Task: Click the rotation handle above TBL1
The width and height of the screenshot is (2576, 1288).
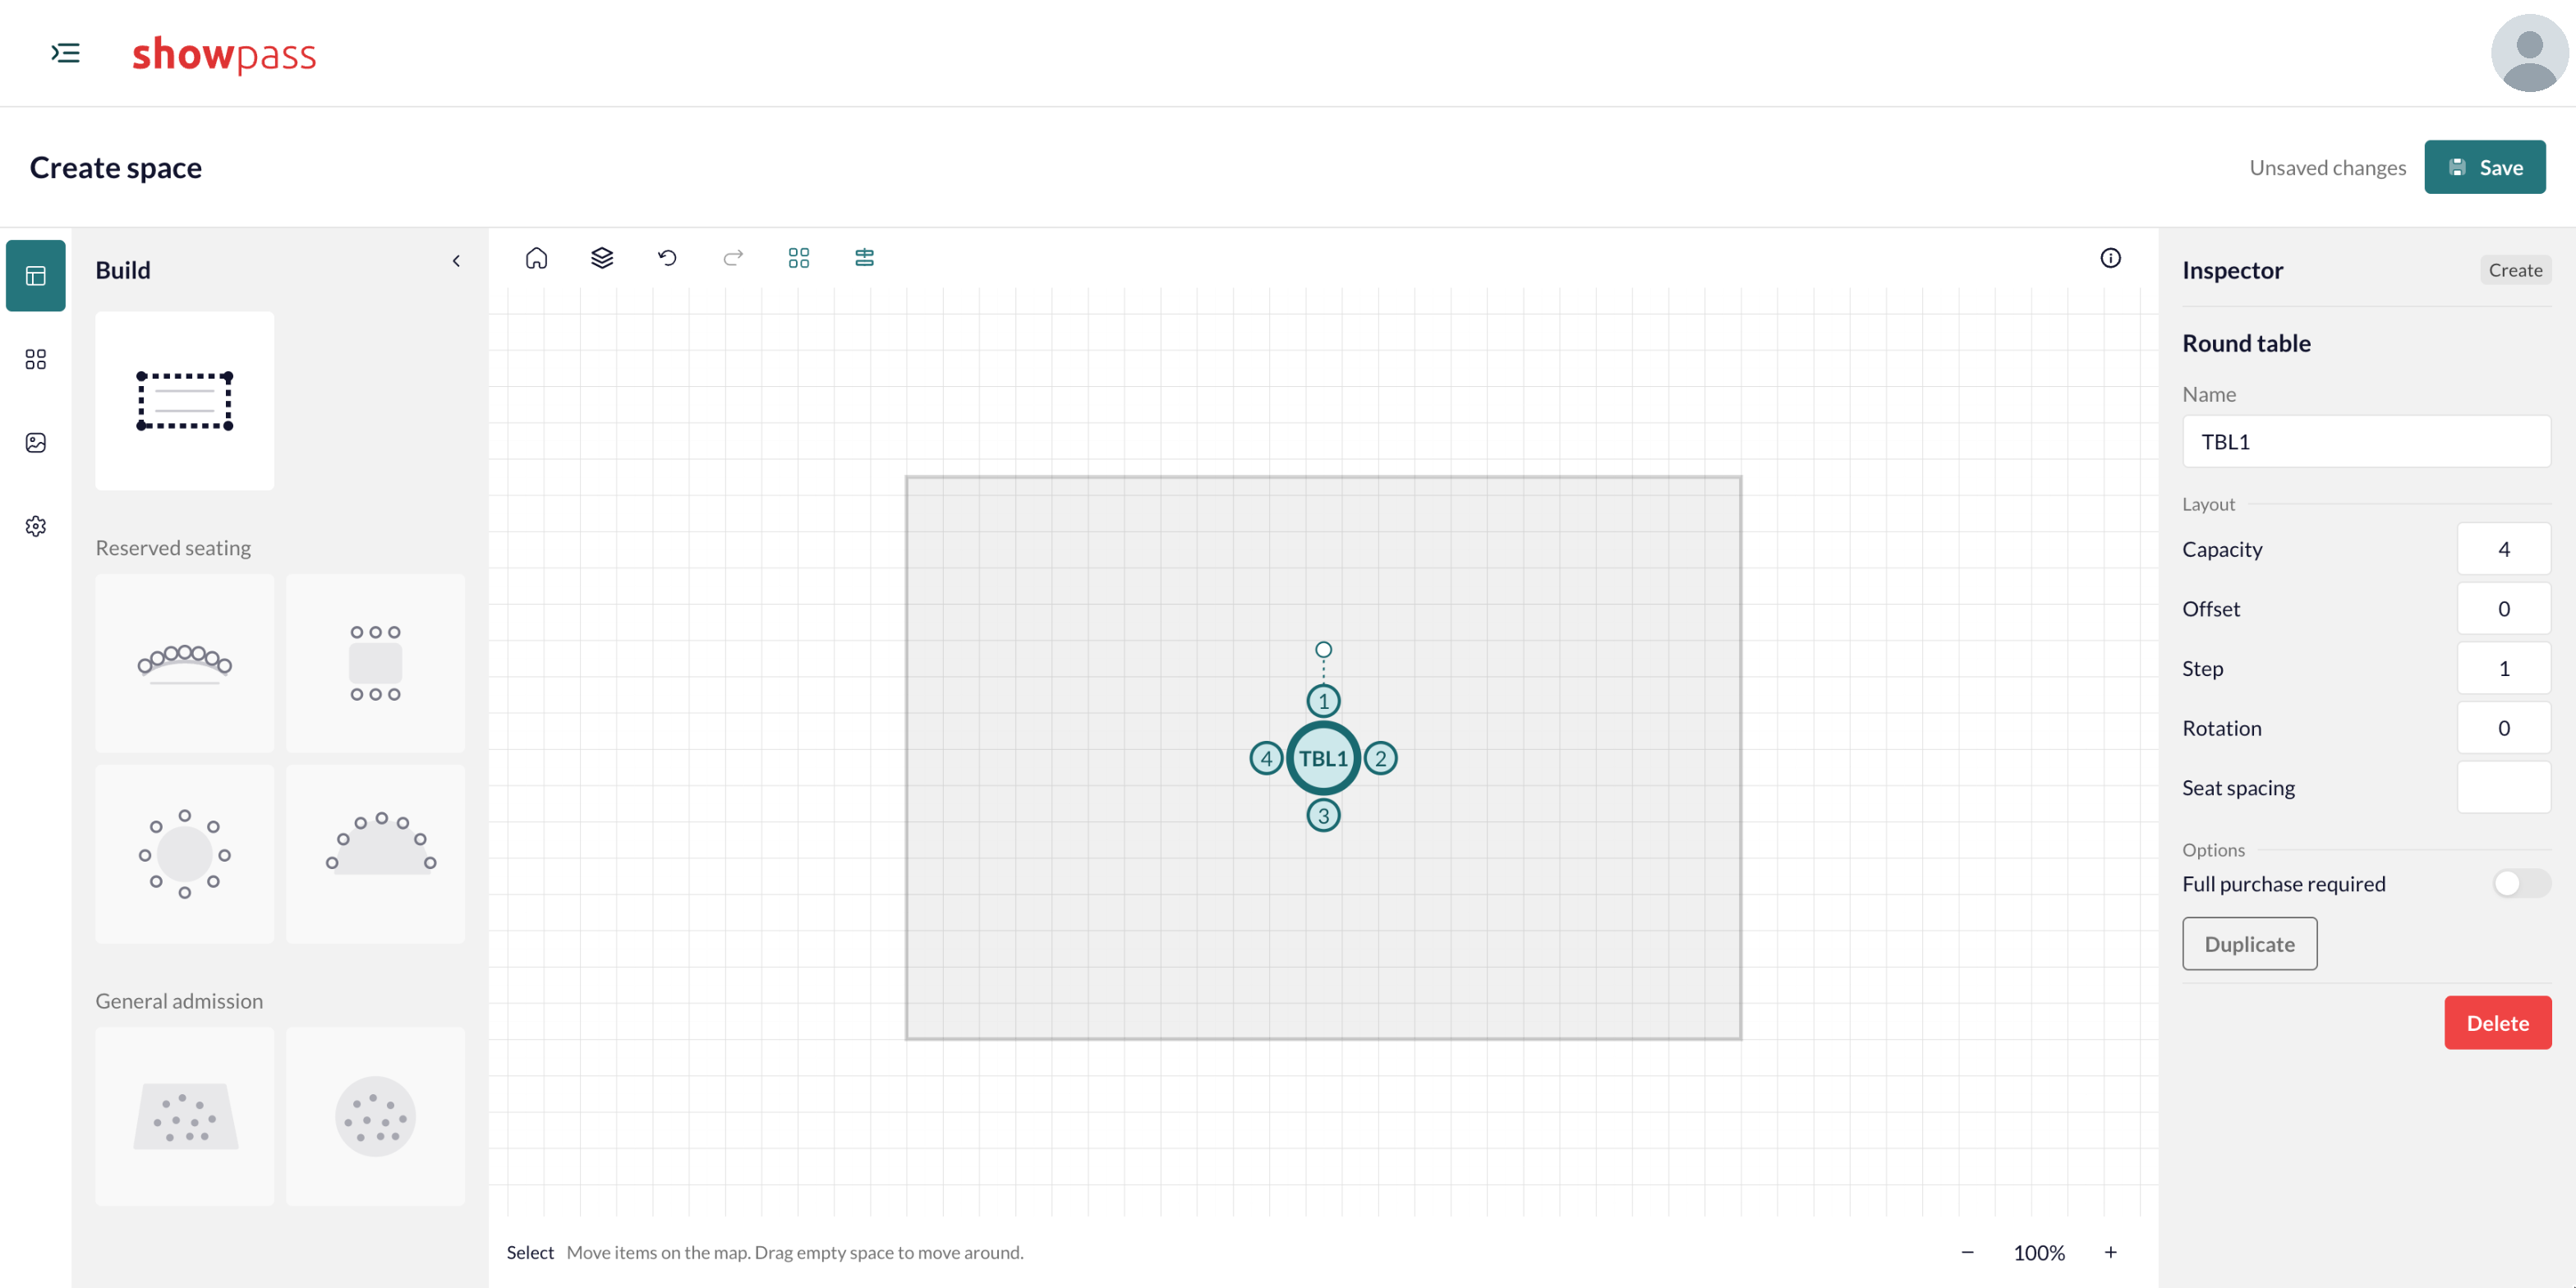Action: click(x=1323, y=650)
